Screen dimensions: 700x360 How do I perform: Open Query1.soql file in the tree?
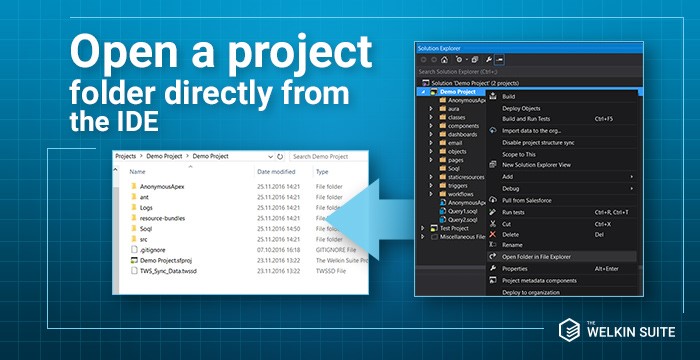click(458, 211)
